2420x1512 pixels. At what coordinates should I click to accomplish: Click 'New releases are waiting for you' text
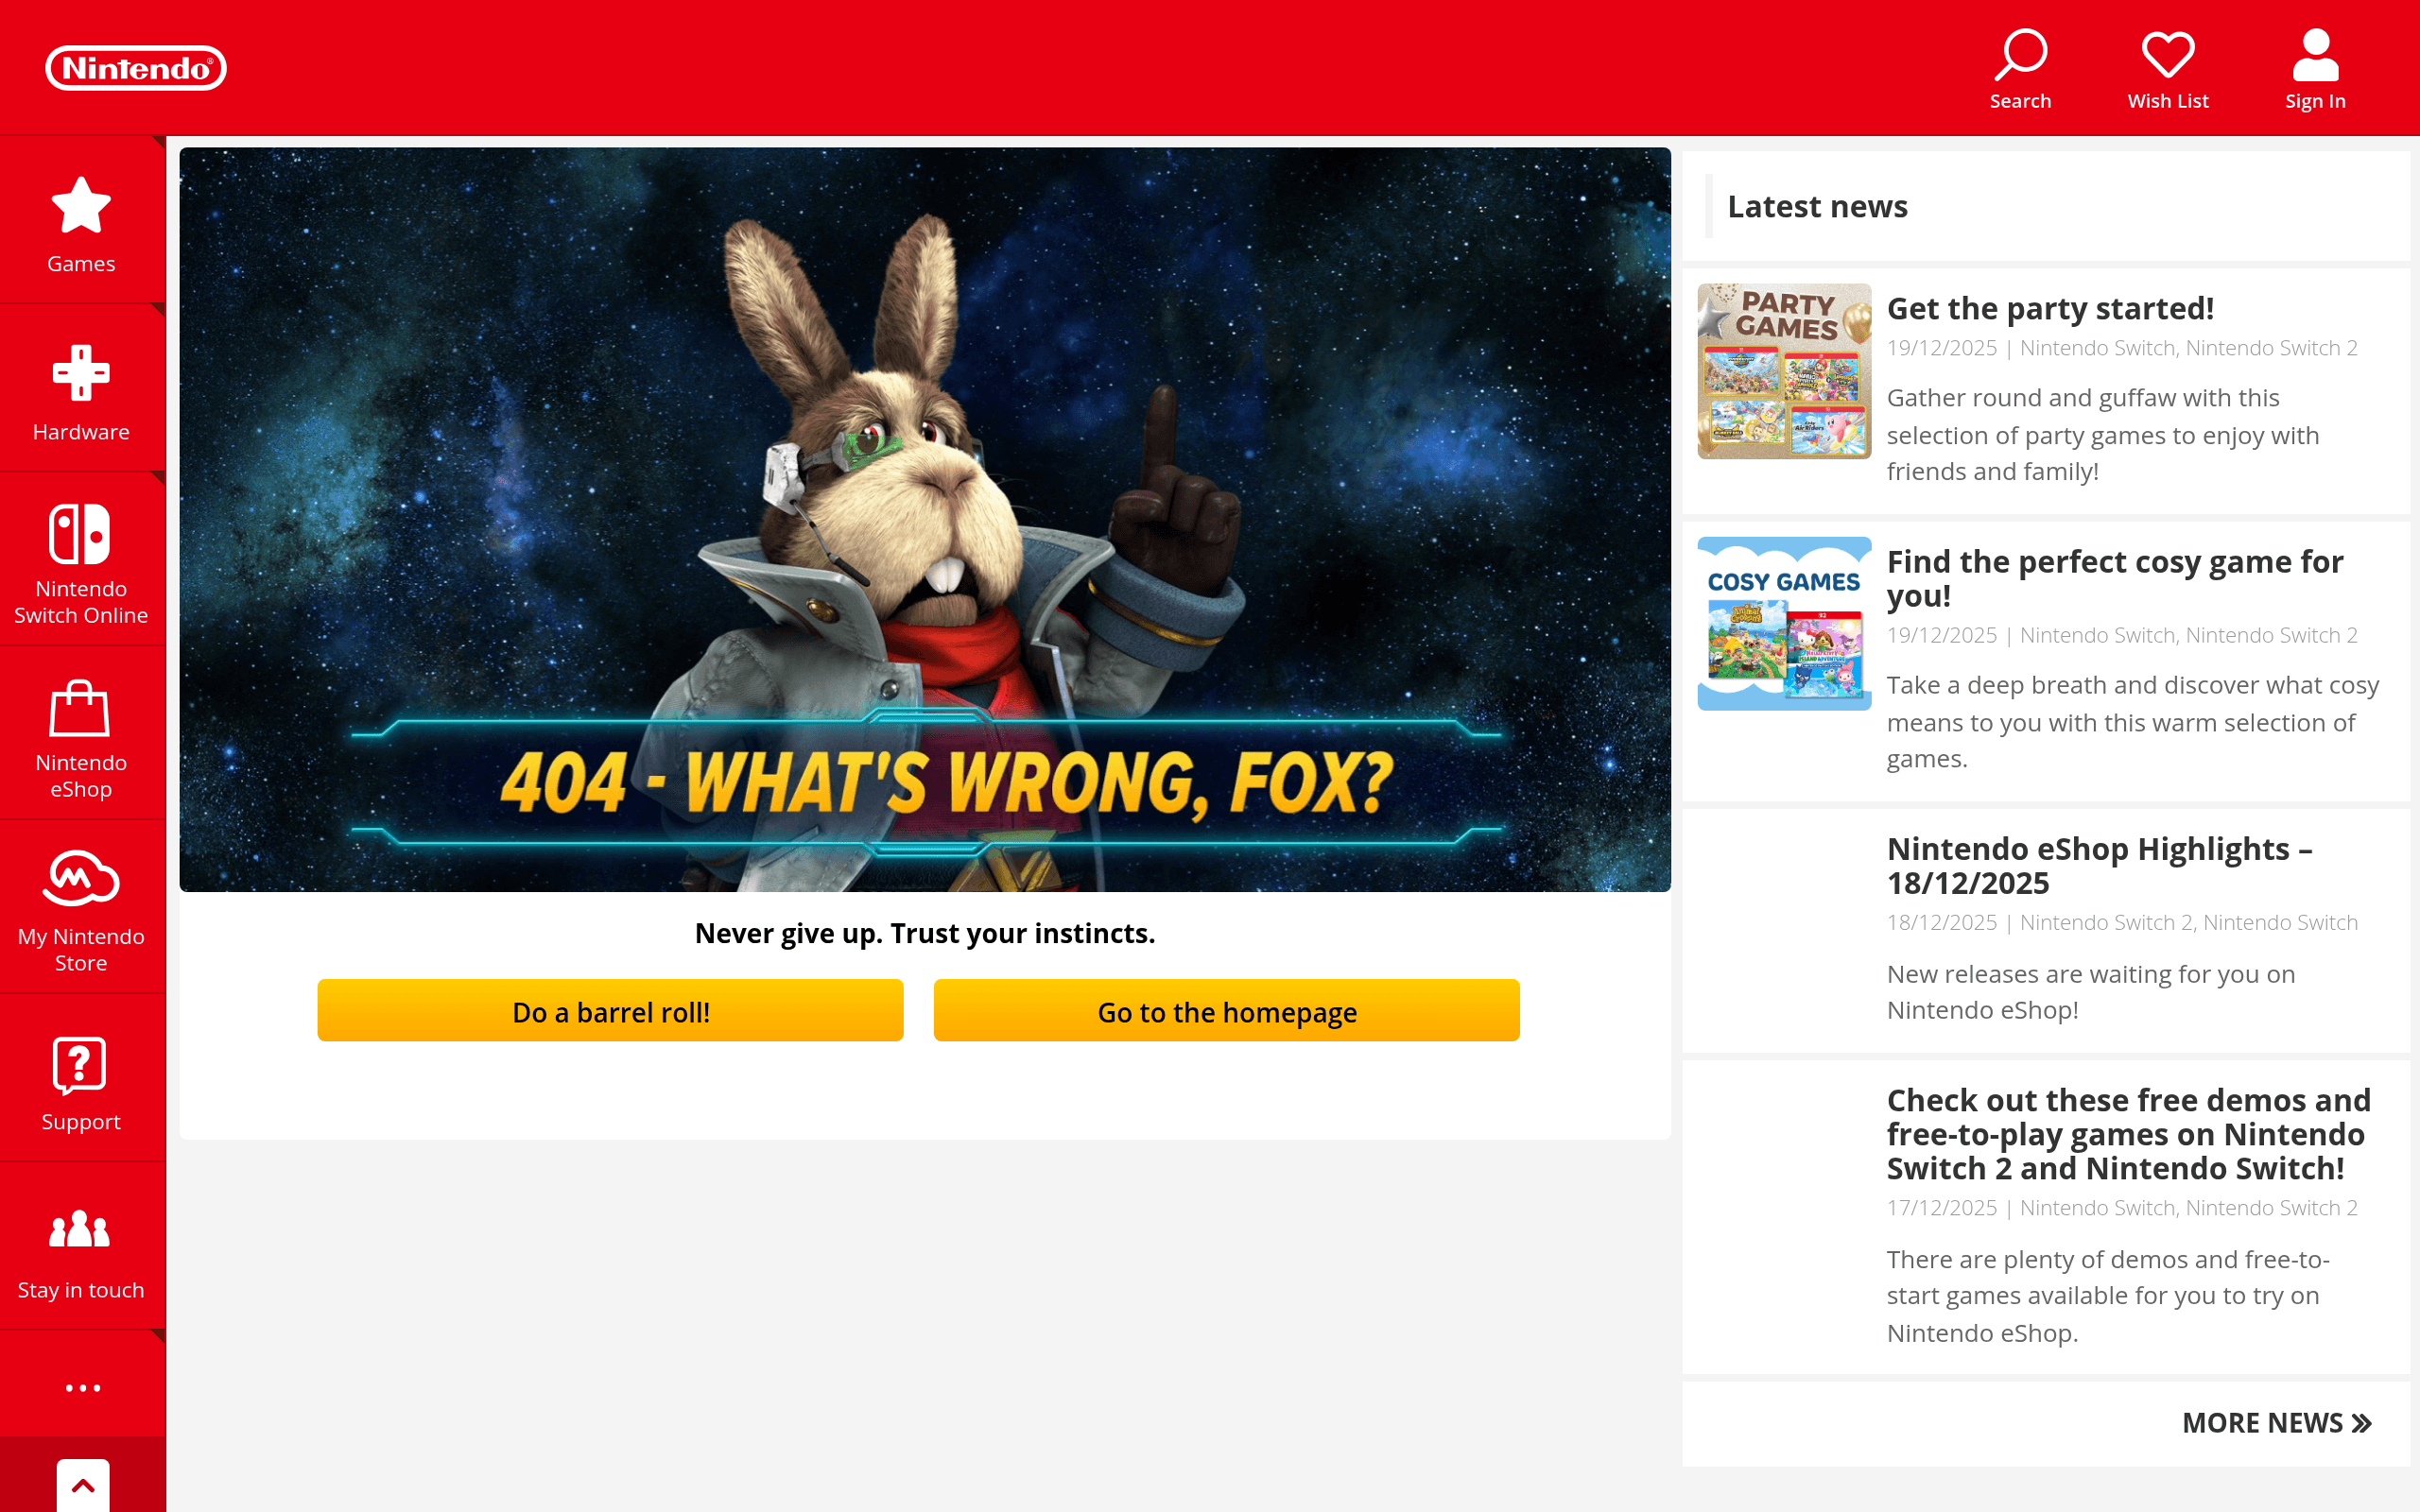2091,992
